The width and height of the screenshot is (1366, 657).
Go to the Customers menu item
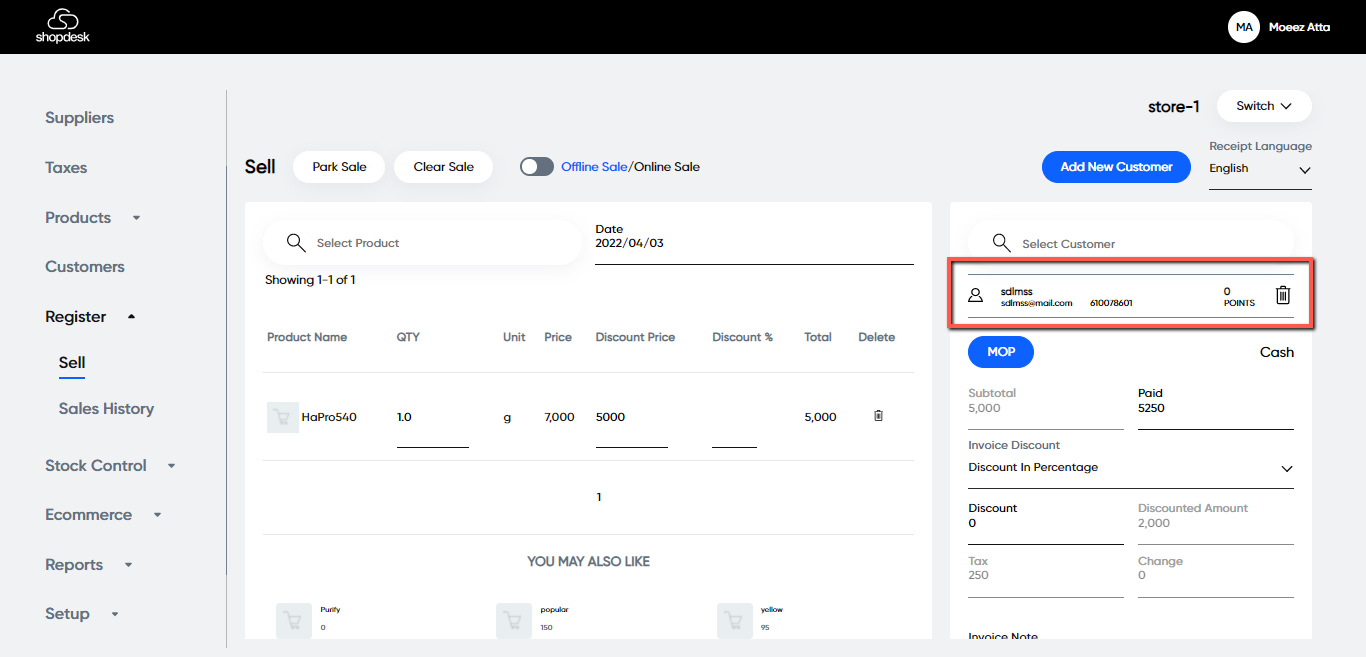click(85, 267)
